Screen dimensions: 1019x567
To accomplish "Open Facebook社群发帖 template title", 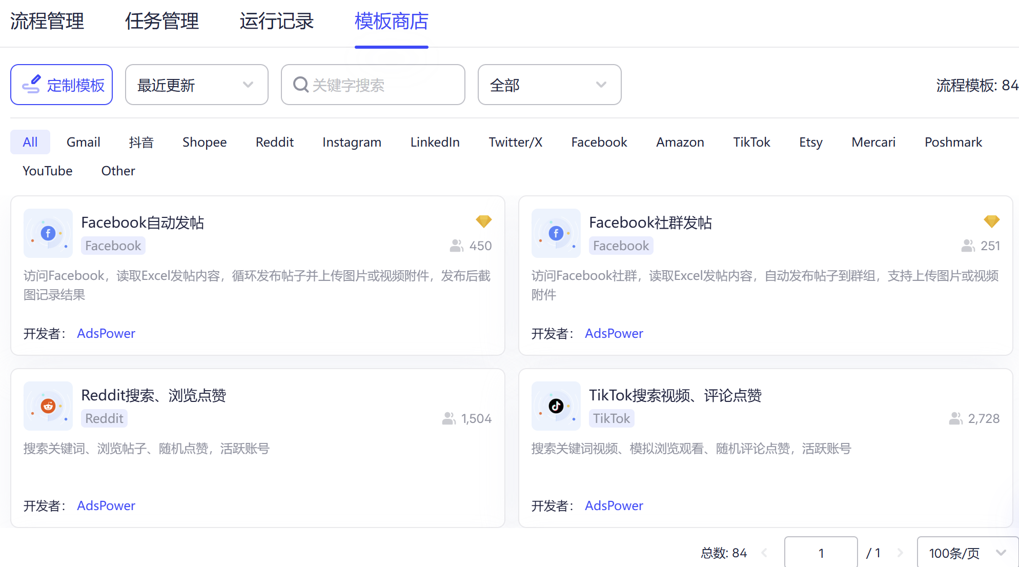I will (x=650, y=222).
